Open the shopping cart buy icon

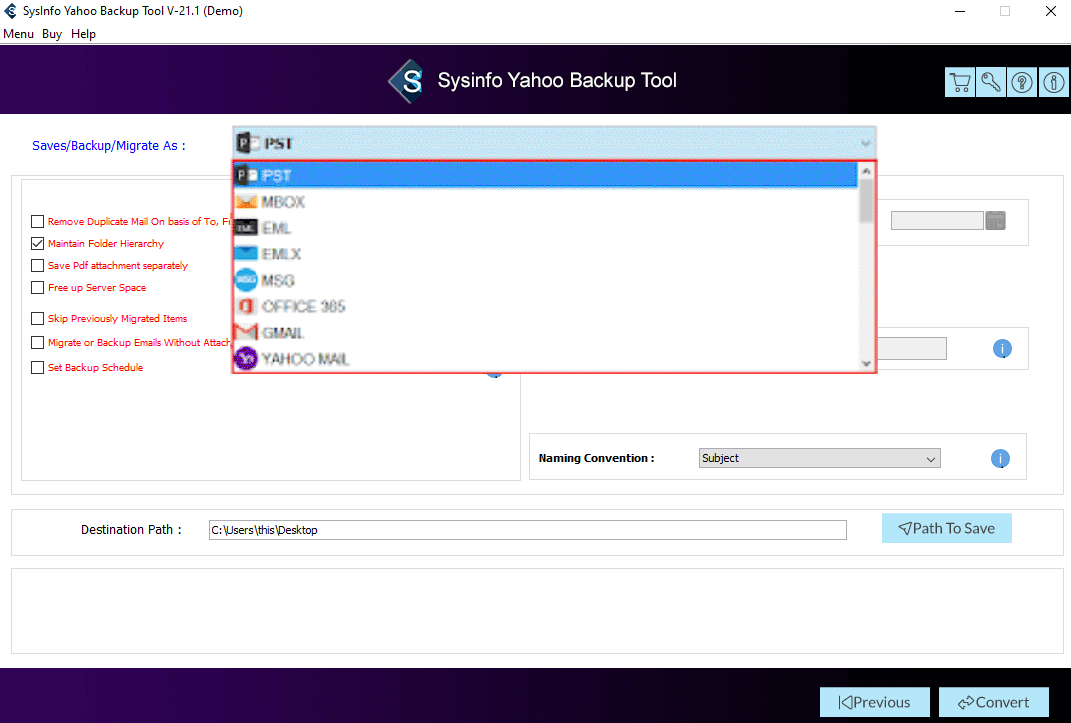[x=960, y=83]
